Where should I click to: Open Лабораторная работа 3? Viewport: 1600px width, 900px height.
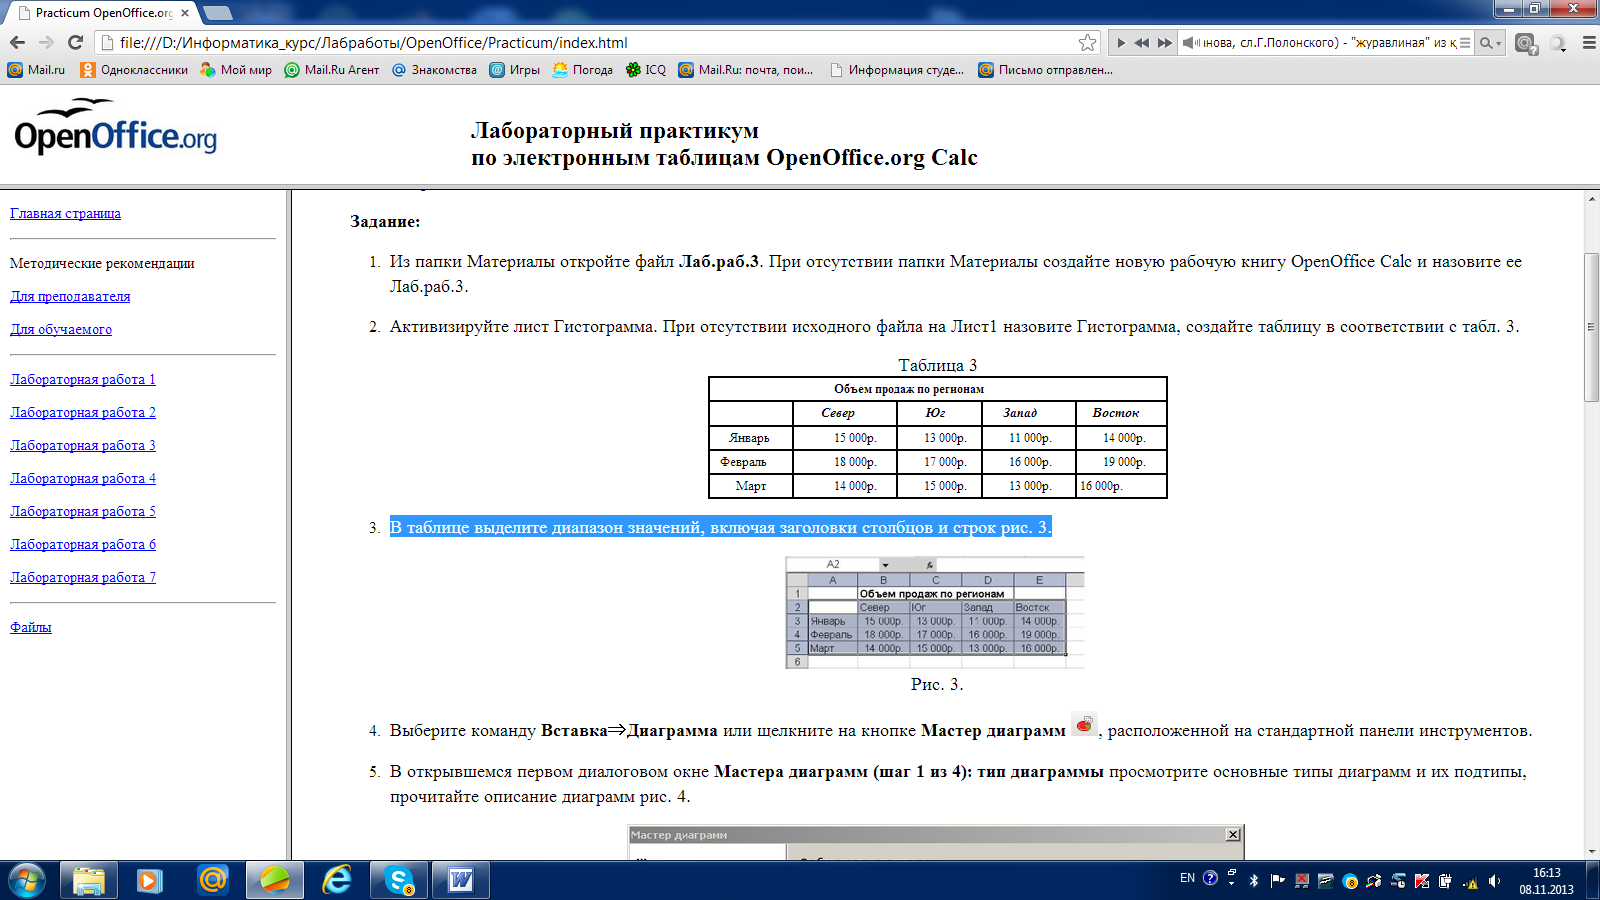(x=83, y=445)
